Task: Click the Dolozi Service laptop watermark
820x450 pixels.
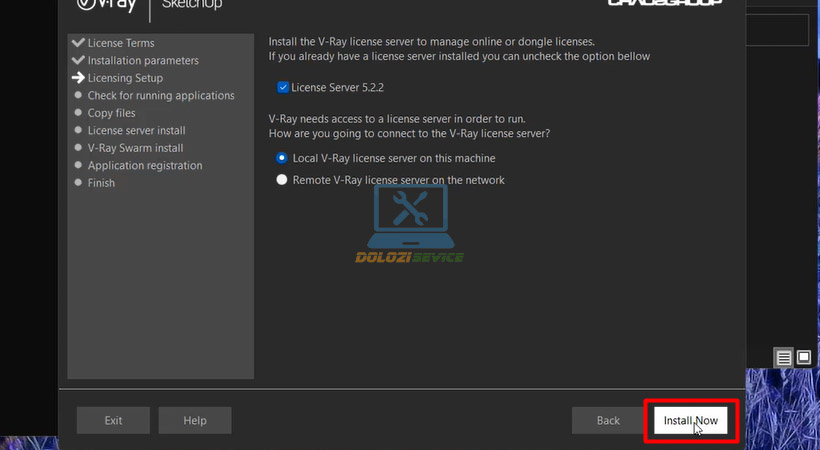Action: coord(410,225)
